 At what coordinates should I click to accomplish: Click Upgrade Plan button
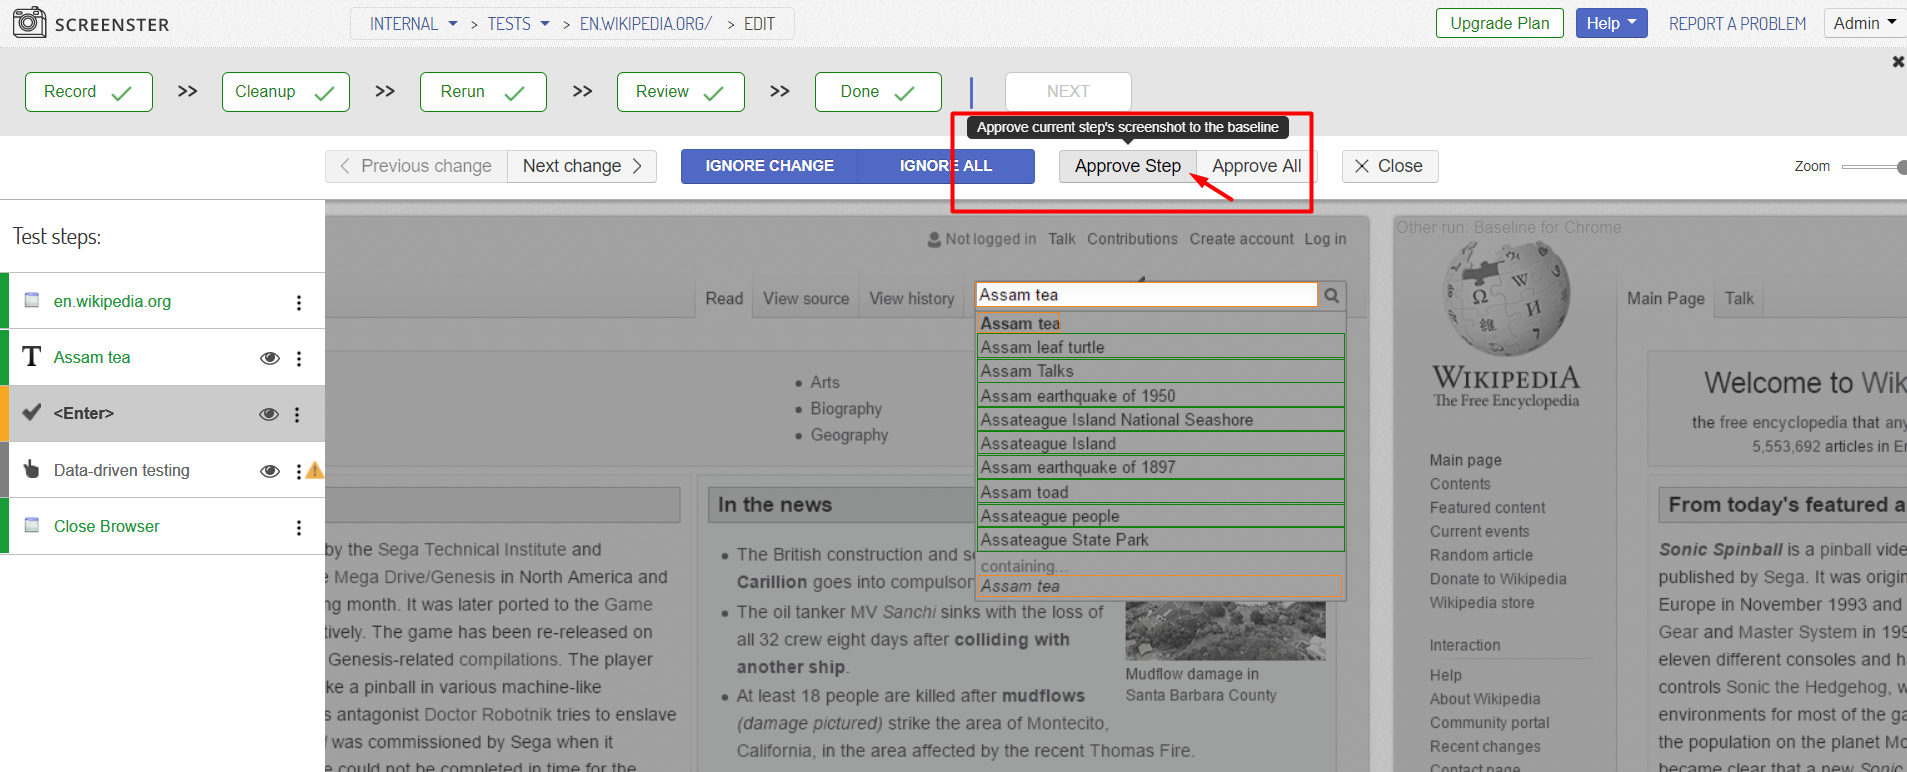pyautogui.click(x=1500, y=23)
